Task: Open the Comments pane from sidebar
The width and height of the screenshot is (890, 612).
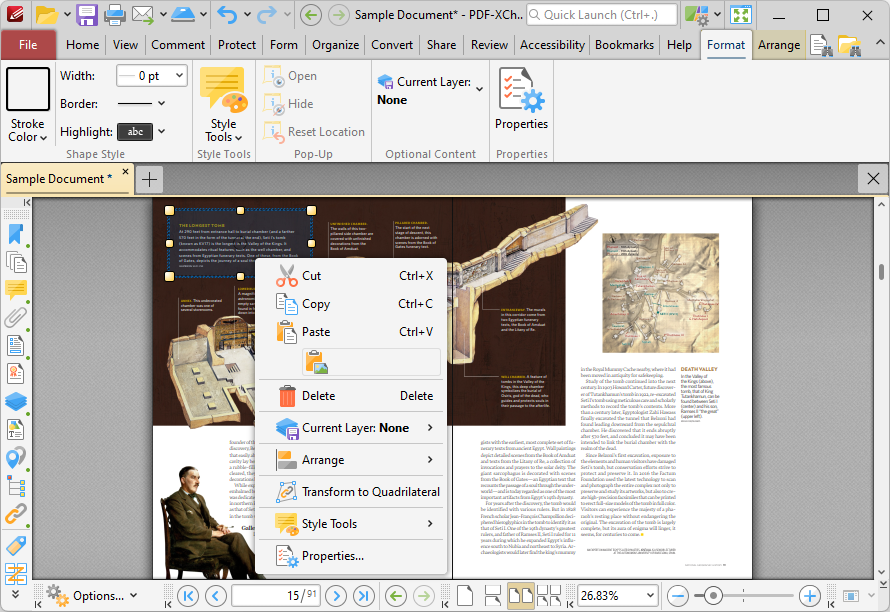Action: pyautogui.click(x=15, y=290)
